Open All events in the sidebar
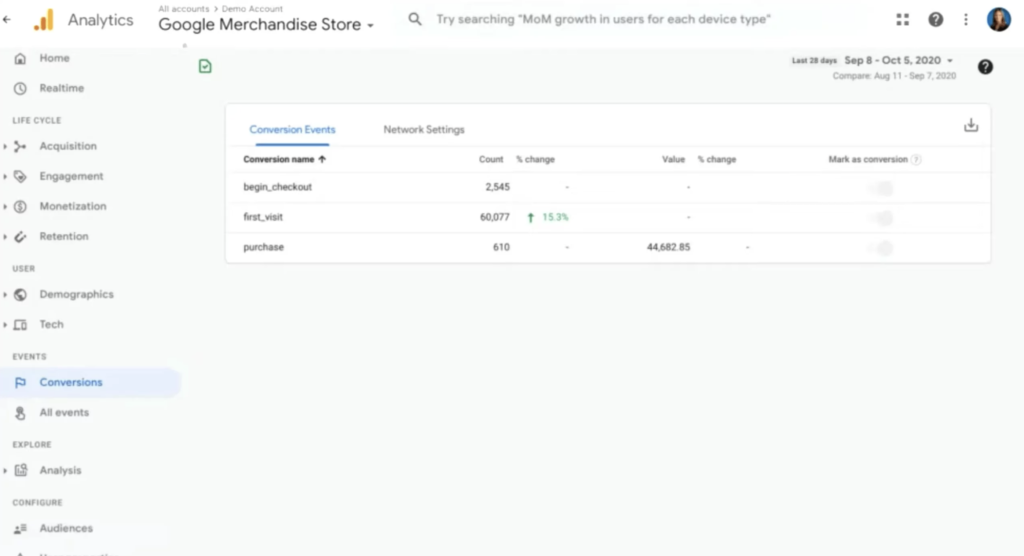 64,413
